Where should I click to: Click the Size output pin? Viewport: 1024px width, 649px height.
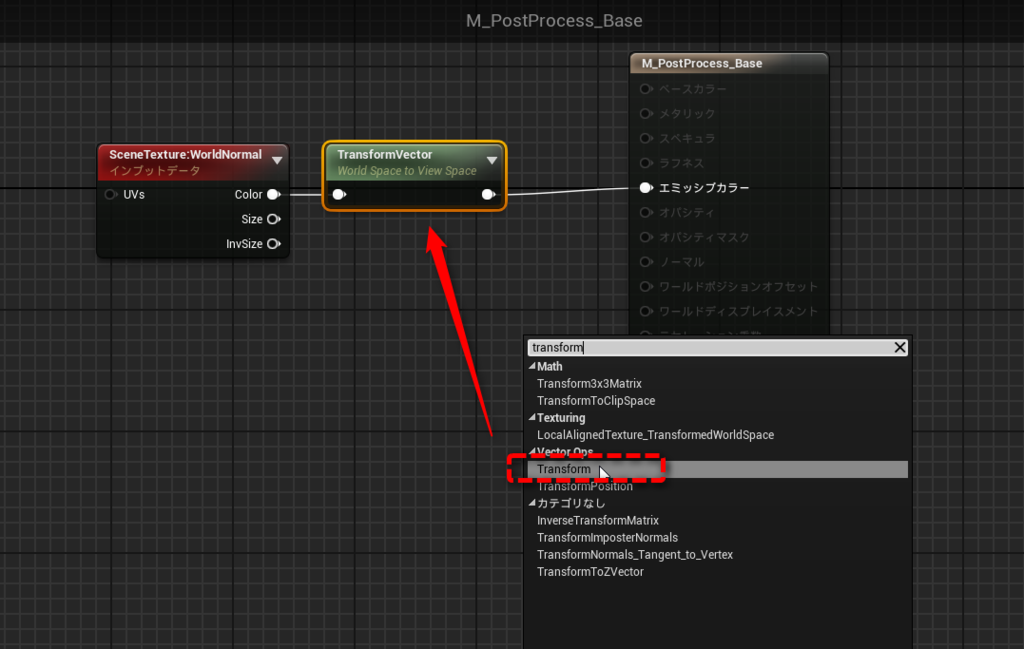[274, 219]
